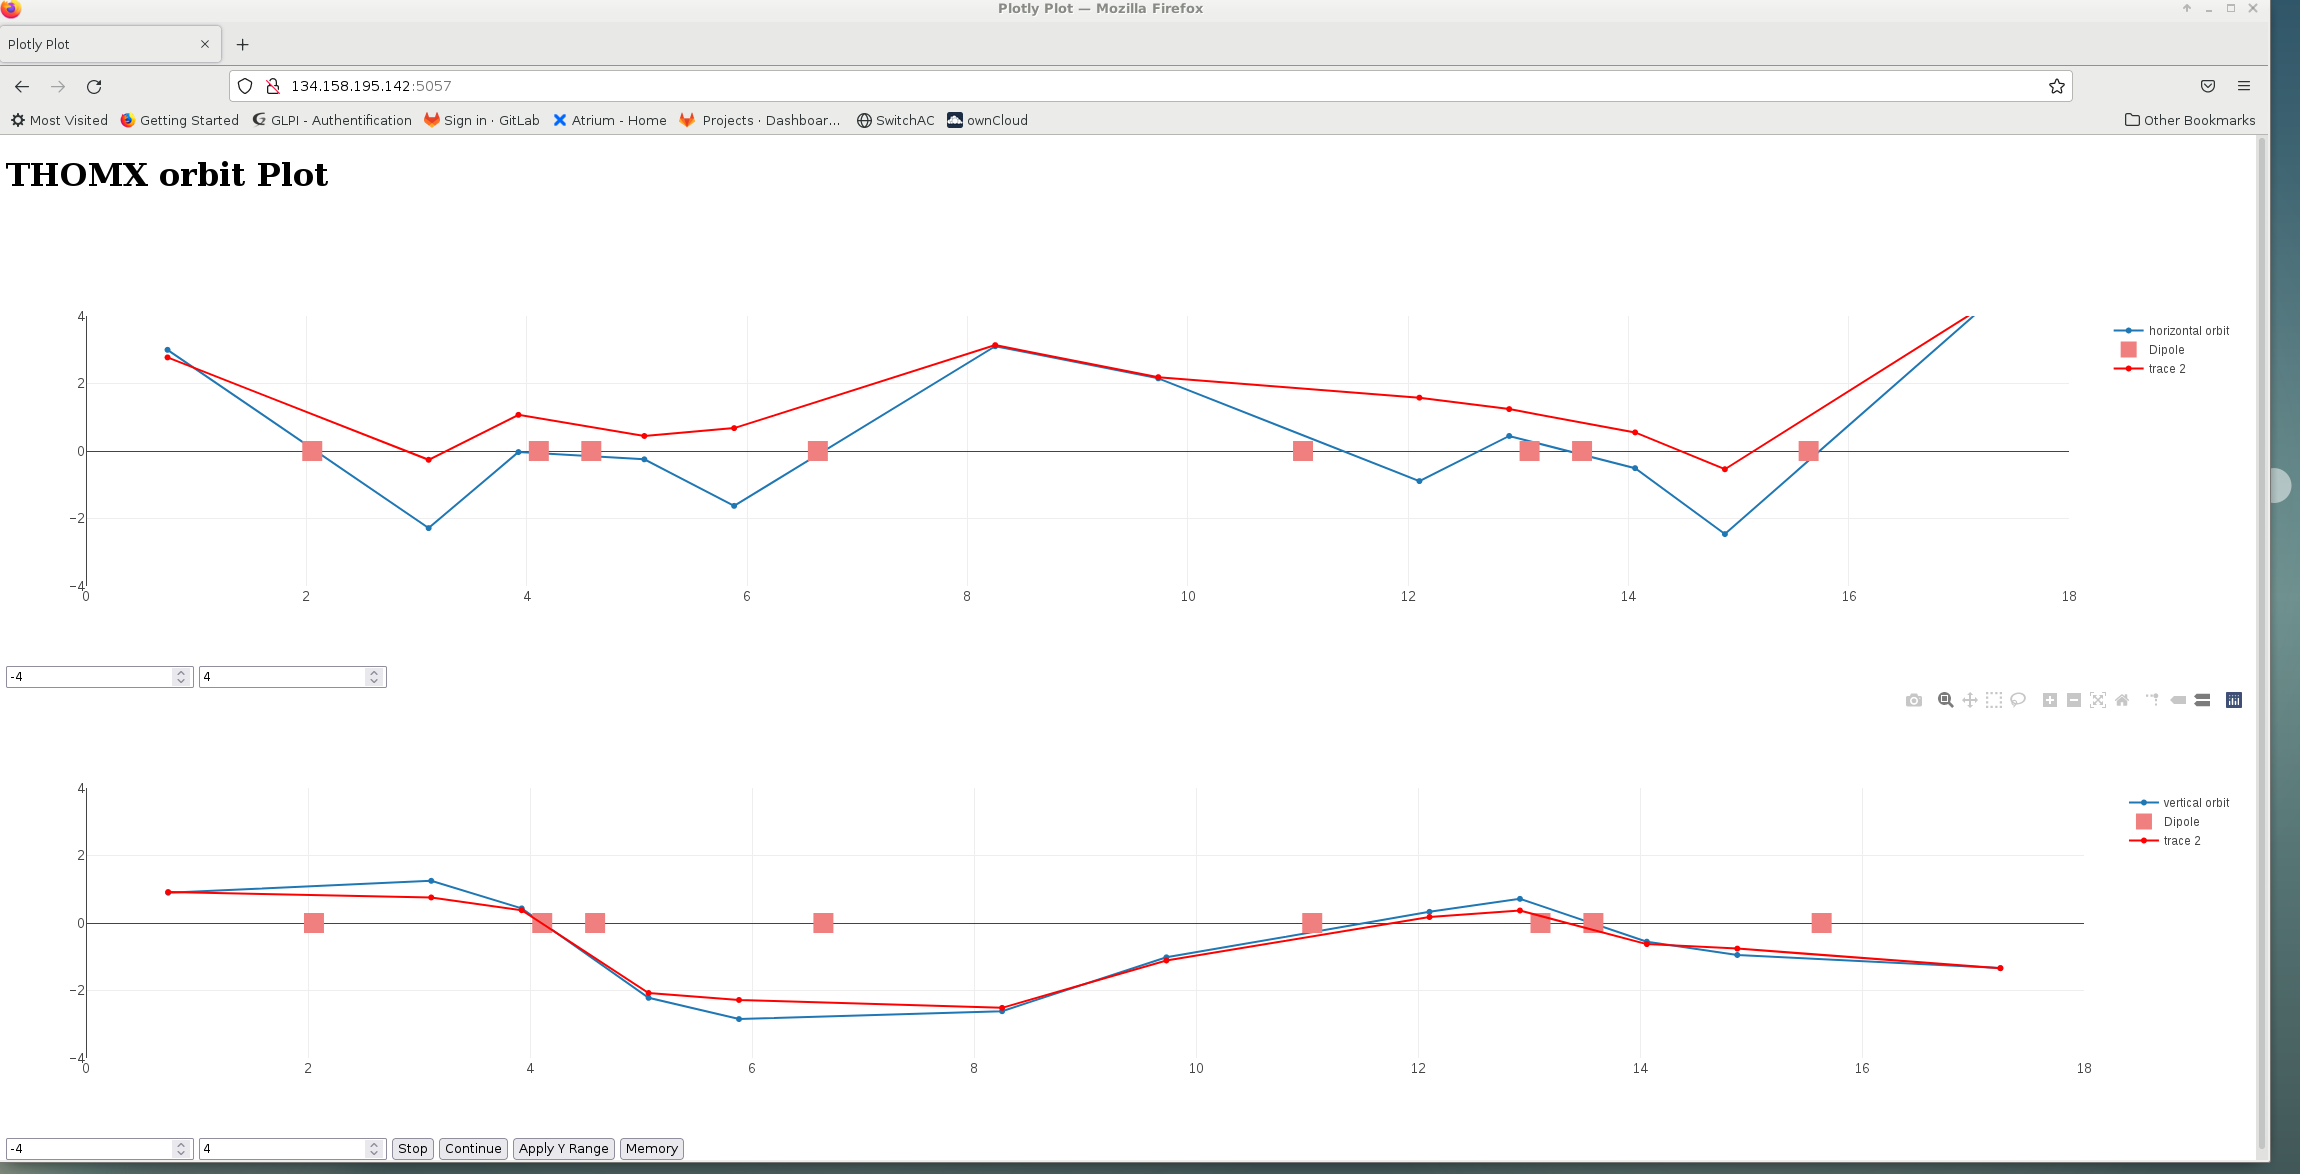
Task: Download plot as PNG camera icon
Action: [x=1913, y=700]
